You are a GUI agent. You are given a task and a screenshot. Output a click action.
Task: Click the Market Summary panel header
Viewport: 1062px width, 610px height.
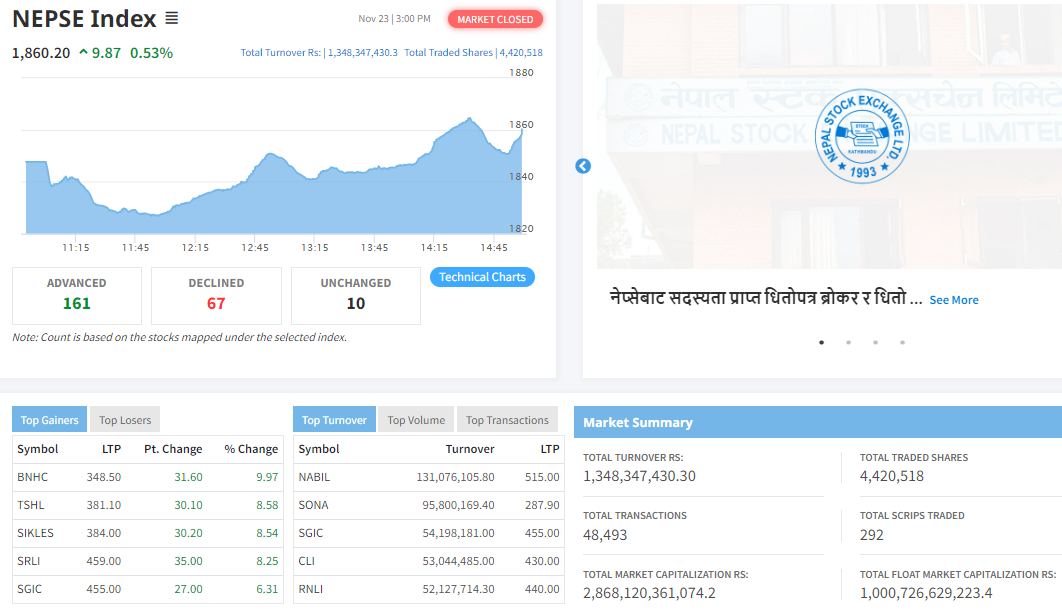click(817, 422)
